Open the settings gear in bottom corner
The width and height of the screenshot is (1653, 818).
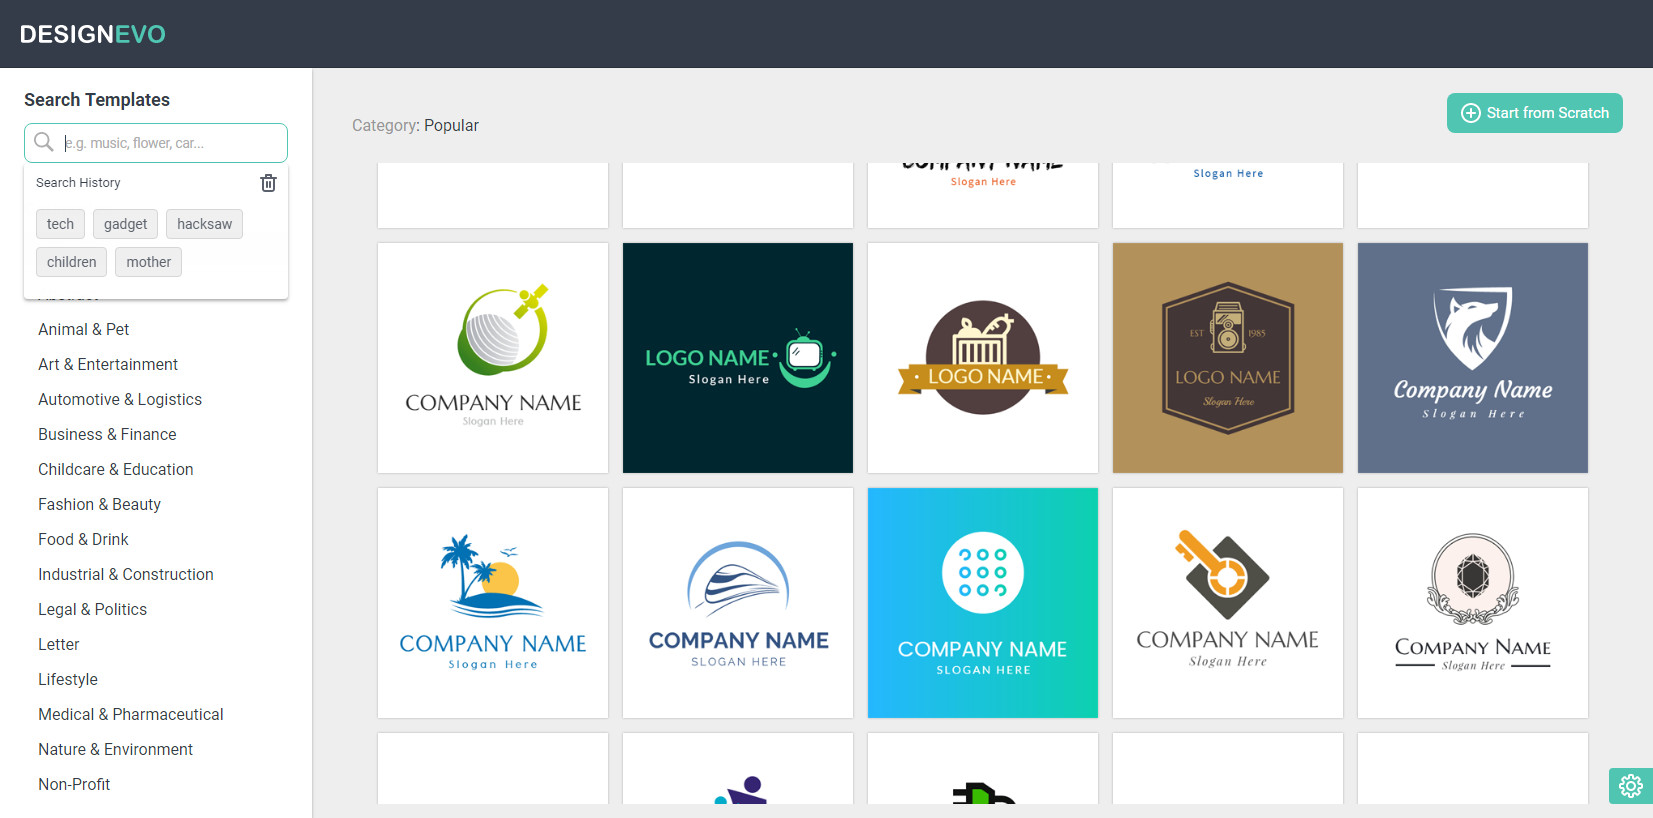[x=1630, y=786]
